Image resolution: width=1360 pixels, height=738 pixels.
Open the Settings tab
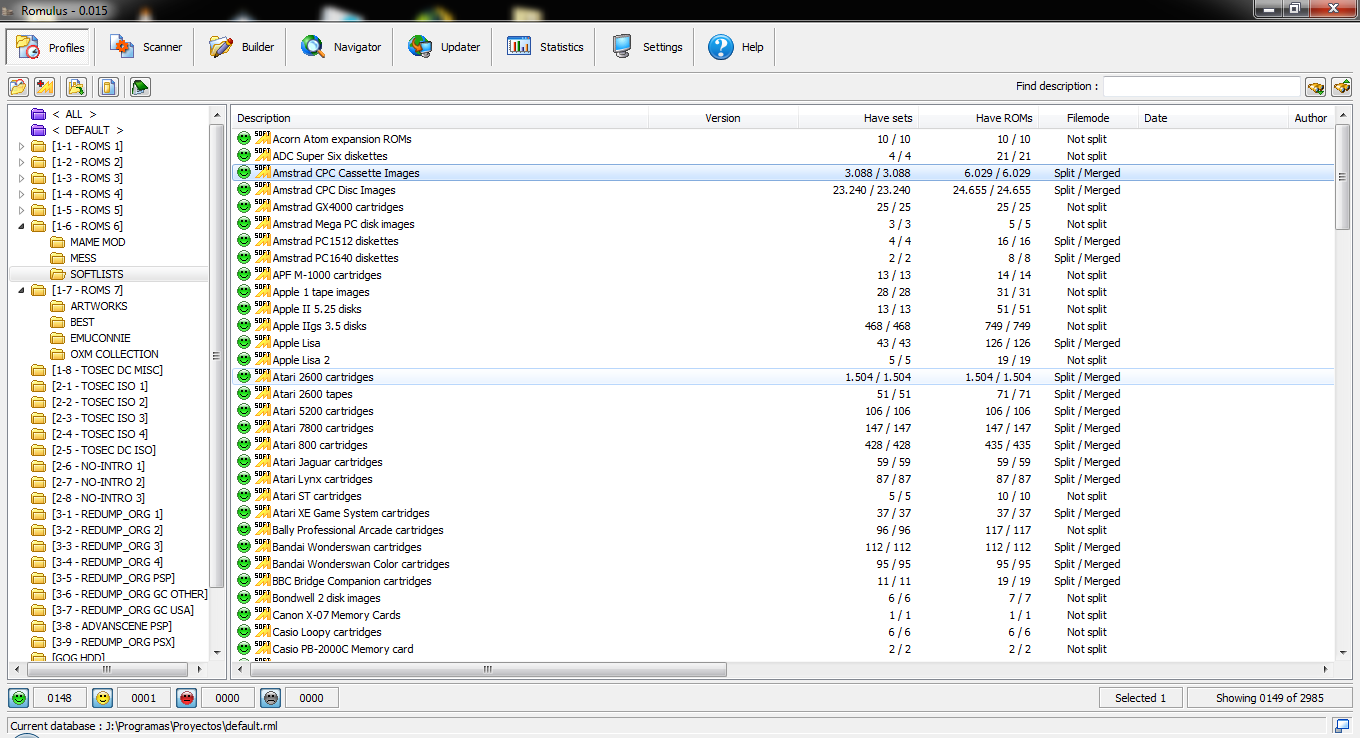647,47
